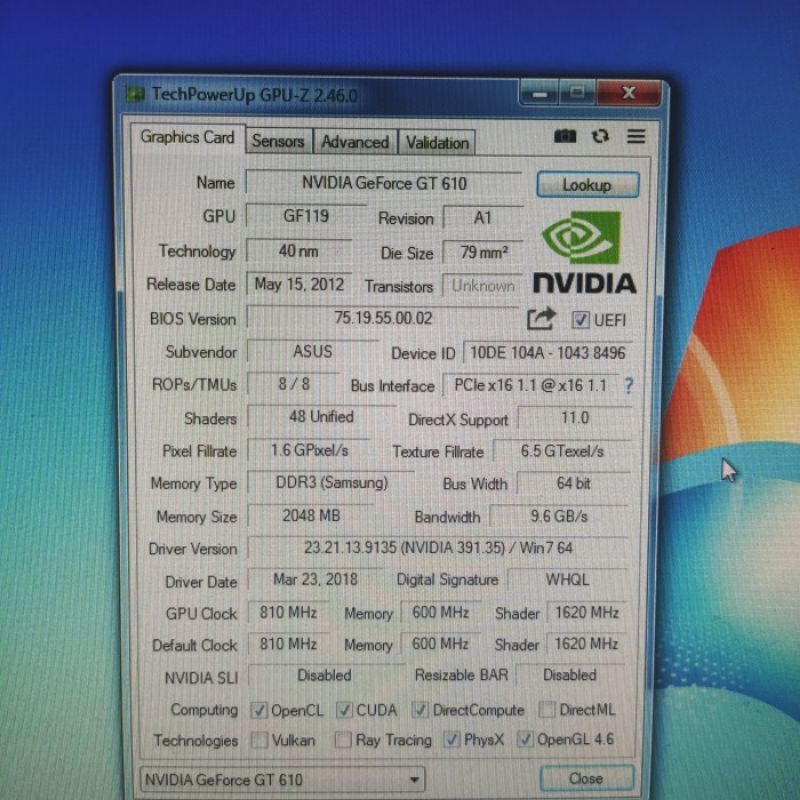
Task: Click the Transistors field Unknown
Action: [x=483, y=286]
